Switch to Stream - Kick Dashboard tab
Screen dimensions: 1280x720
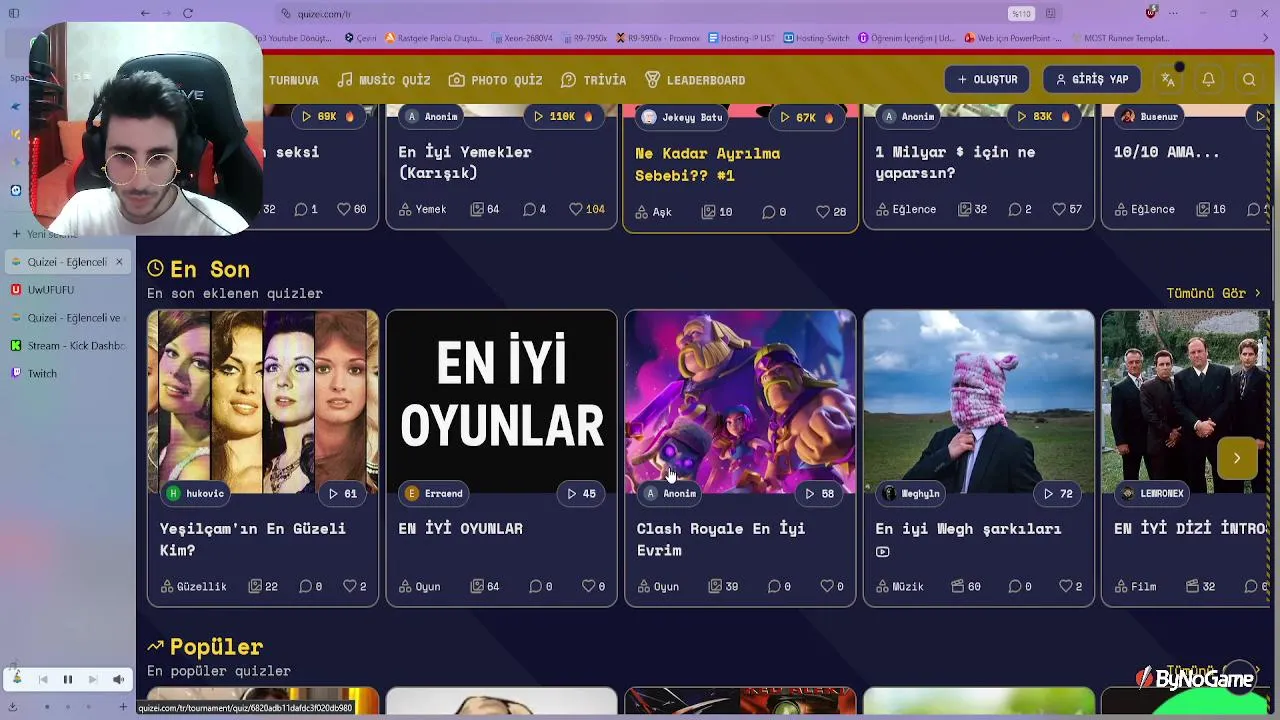66,346
